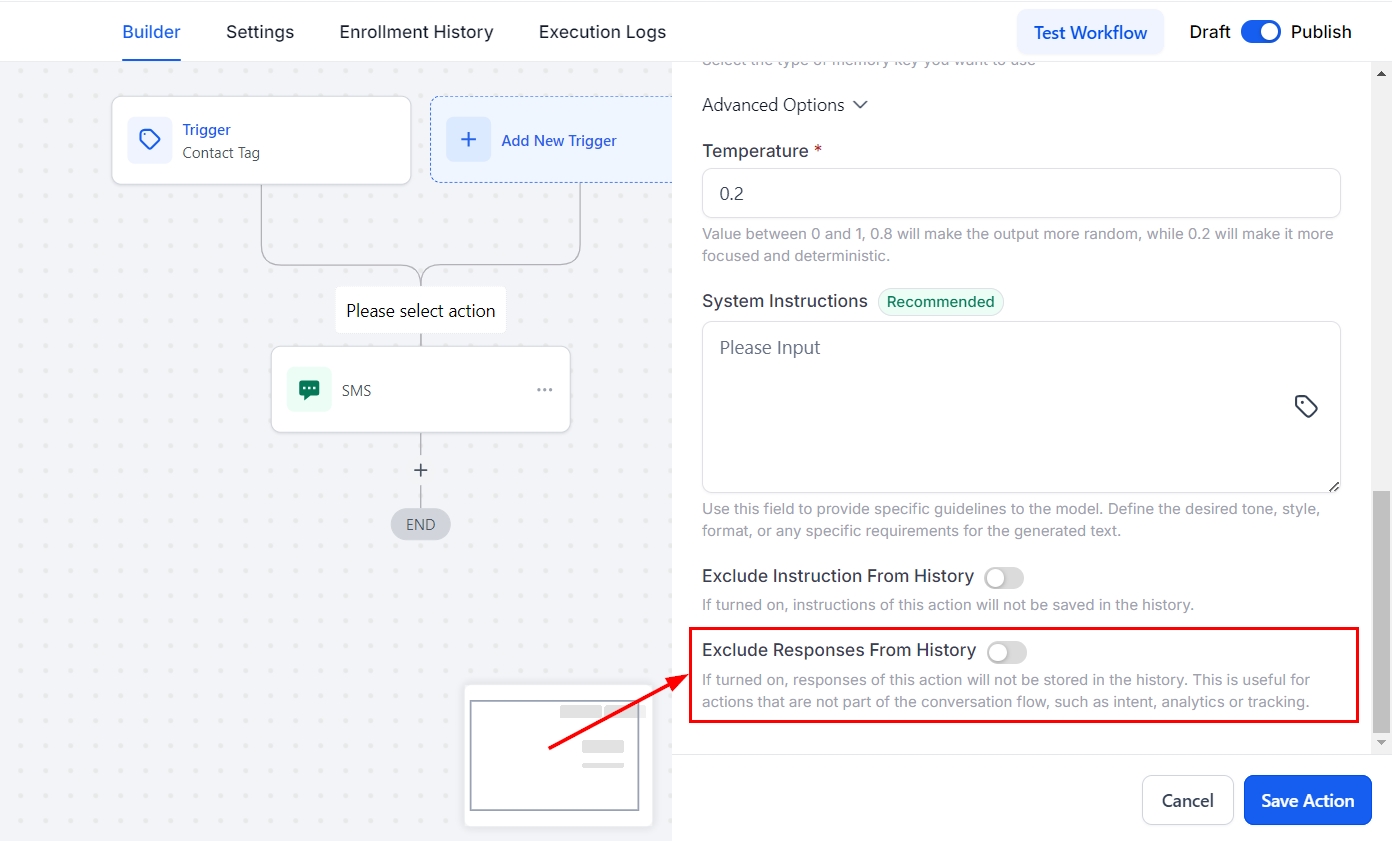Click the Cancel button
1392x841 pixels.
point(1187,800)
